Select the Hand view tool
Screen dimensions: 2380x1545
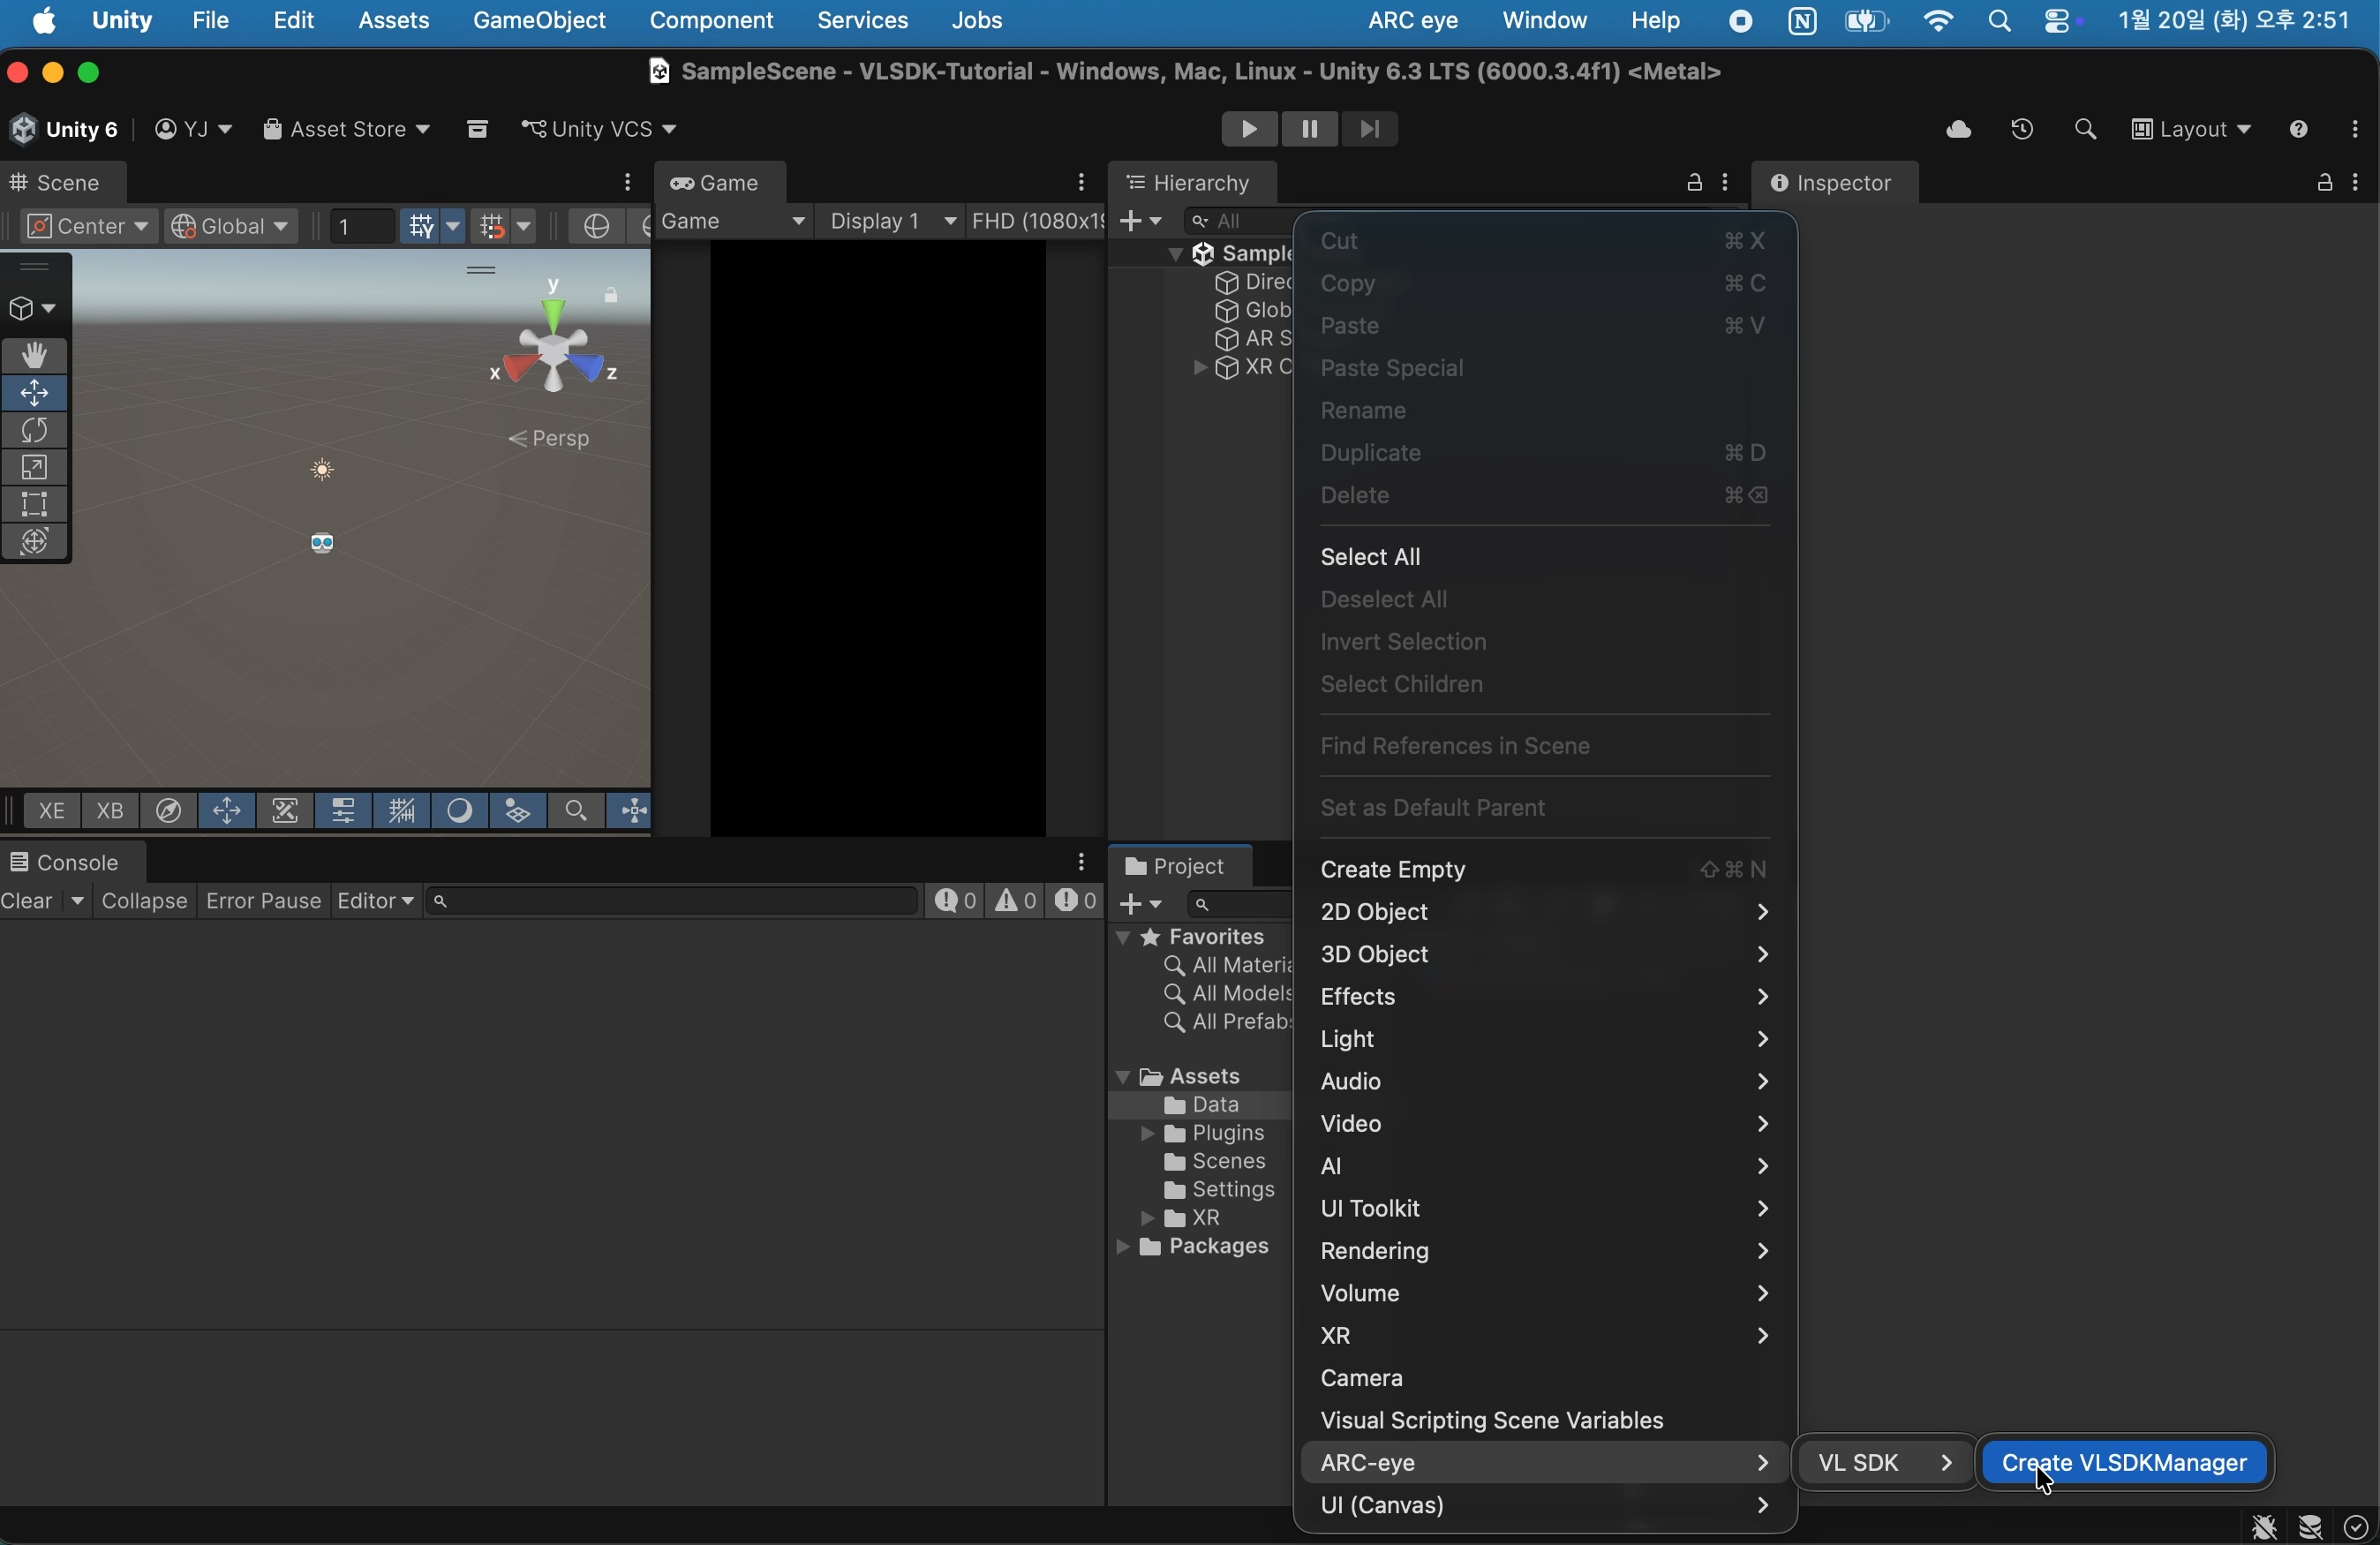click(x=35, y=356)
